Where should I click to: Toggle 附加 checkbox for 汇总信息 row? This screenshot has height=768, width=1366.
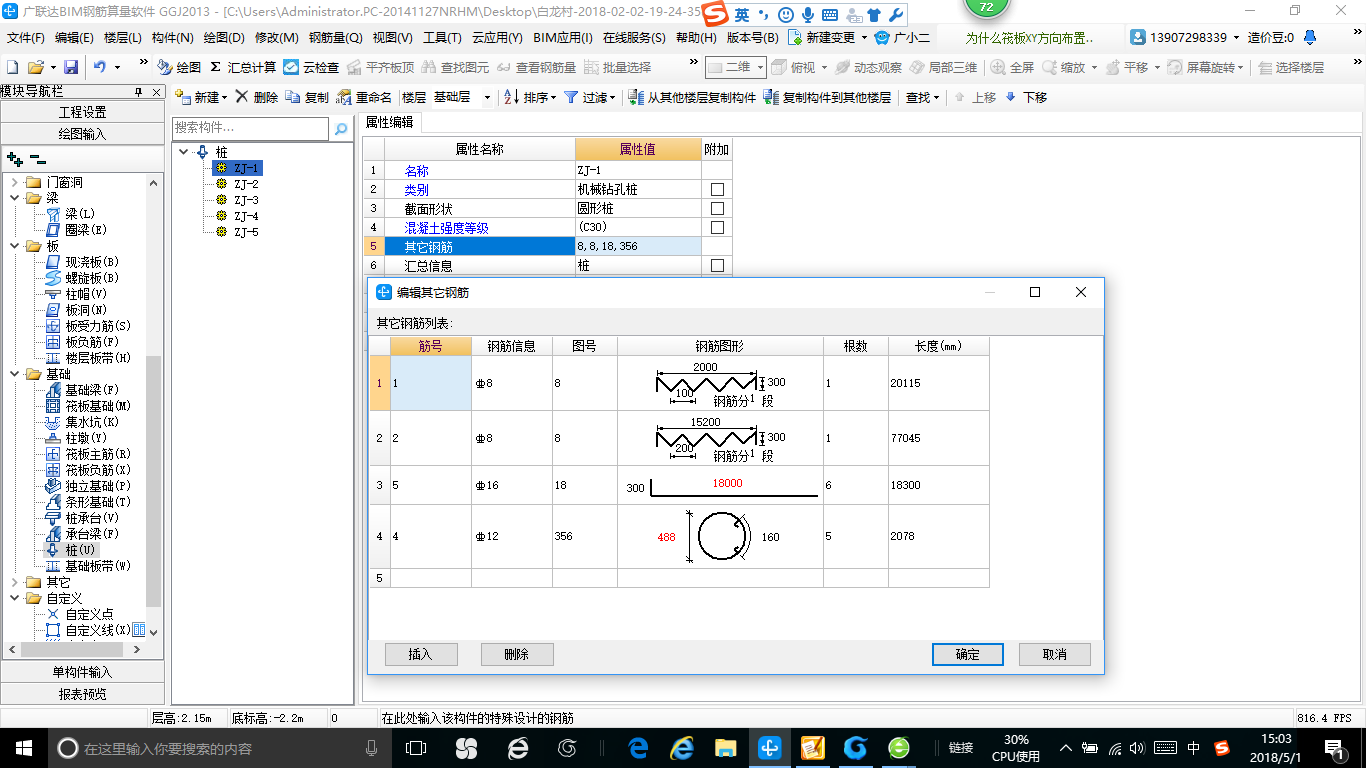tap(717, 266)
